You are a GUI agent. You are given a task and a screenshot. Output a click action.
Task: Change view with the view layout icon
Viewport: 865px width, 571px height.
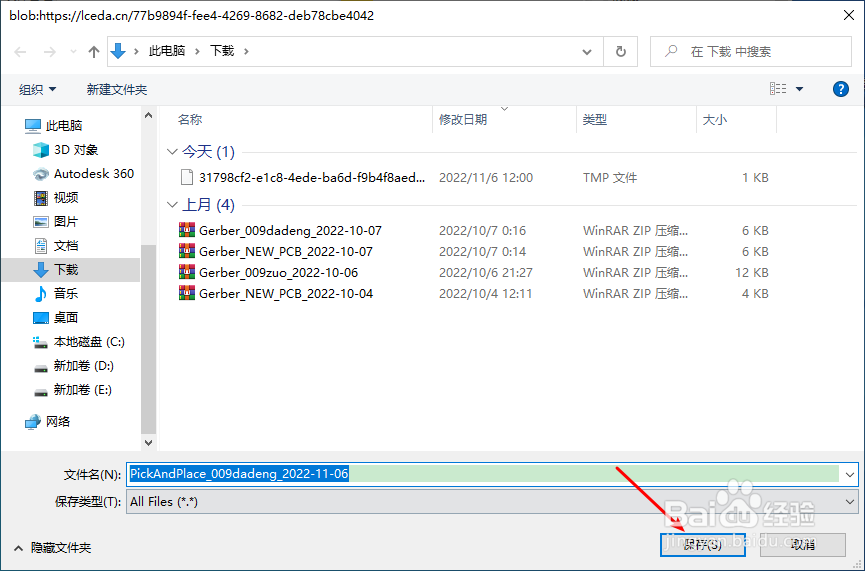pos(778,89)
